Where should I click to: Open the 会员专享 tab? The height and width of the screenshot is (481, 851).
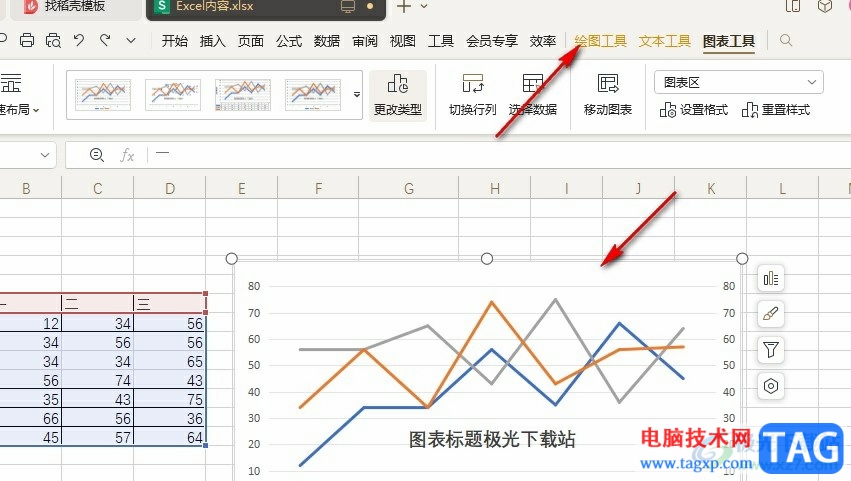click(491, 41)
